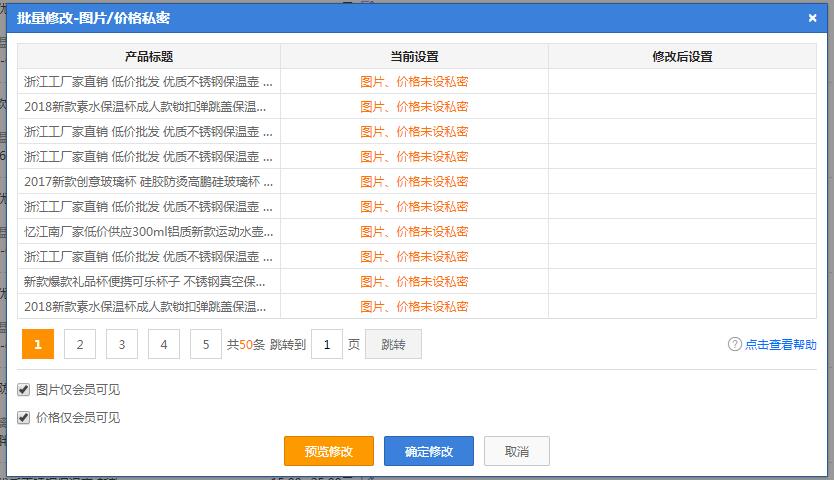Image resolution: width=834 pixels, height=480 pixels.
Task: Confirm with the 确定修改 button
Action: (429, 451)
